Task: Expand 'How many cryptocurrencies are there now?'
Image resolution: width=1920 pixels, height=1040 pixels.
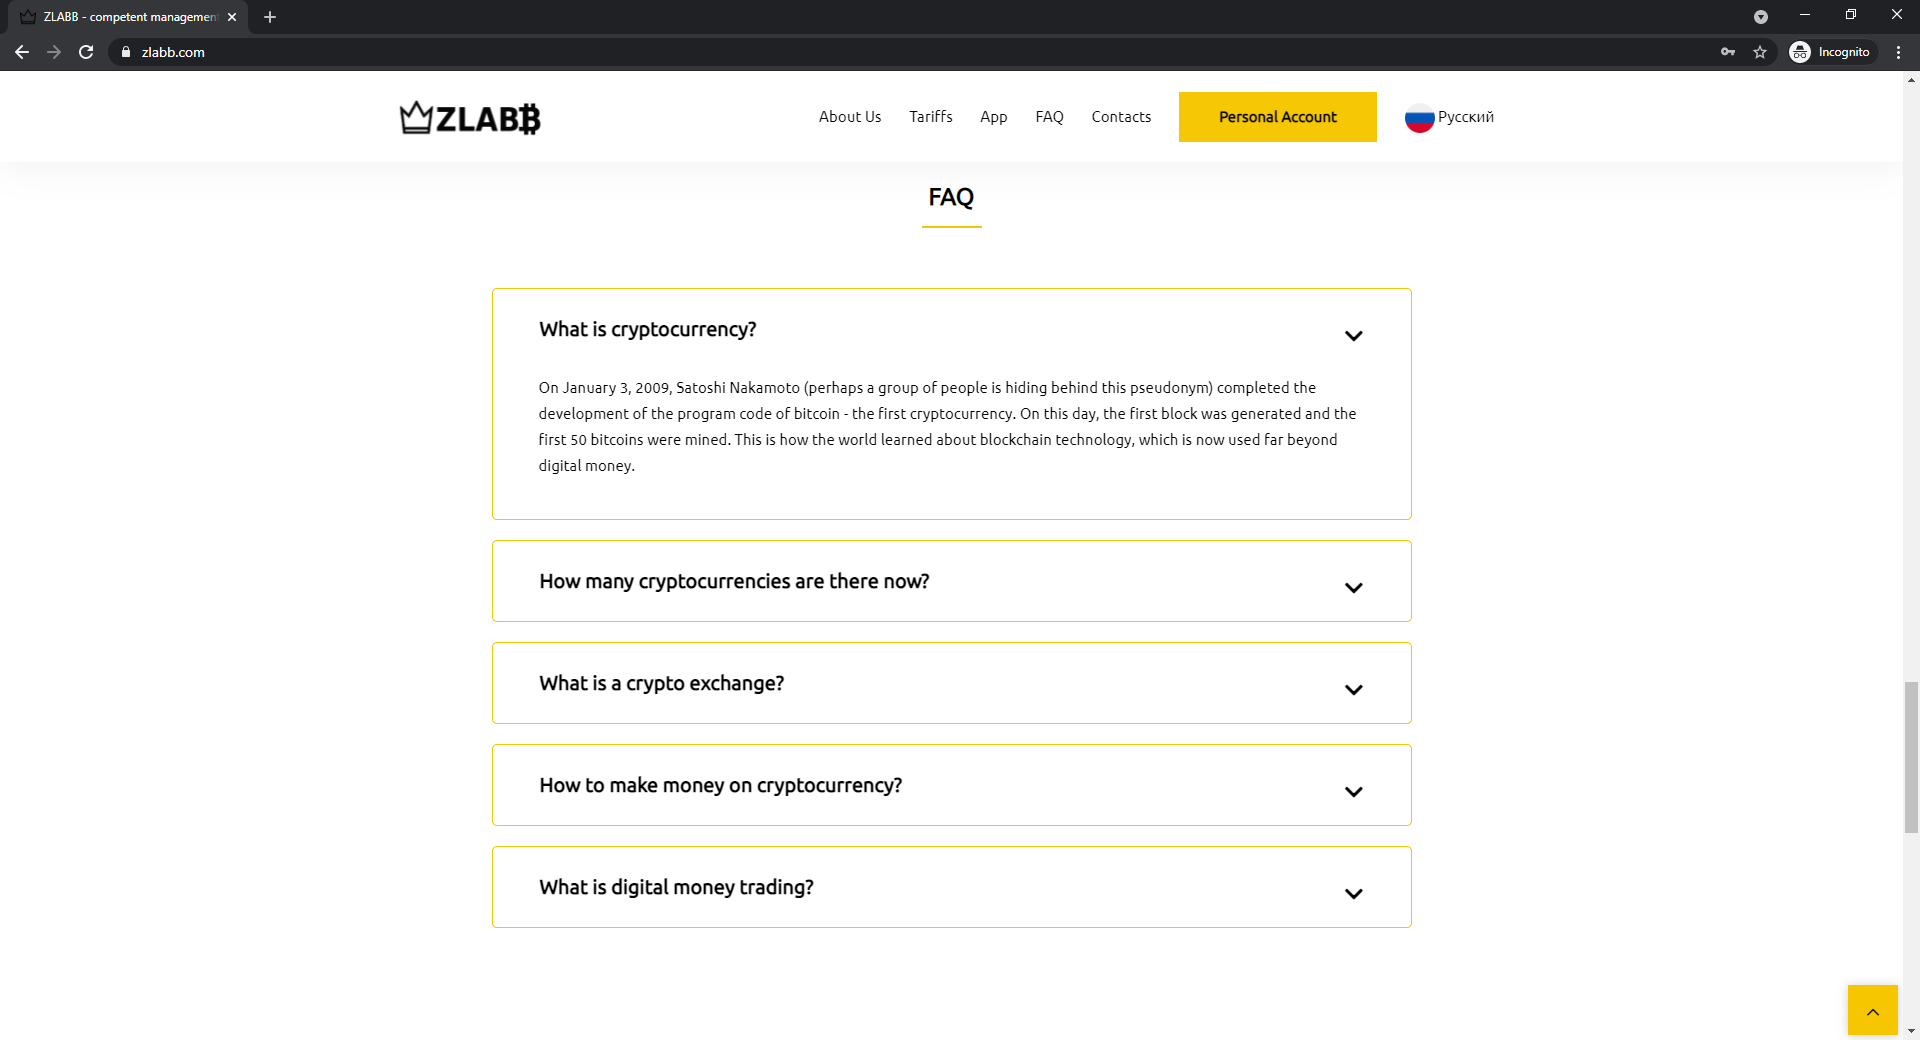Action: point(1353,588)
